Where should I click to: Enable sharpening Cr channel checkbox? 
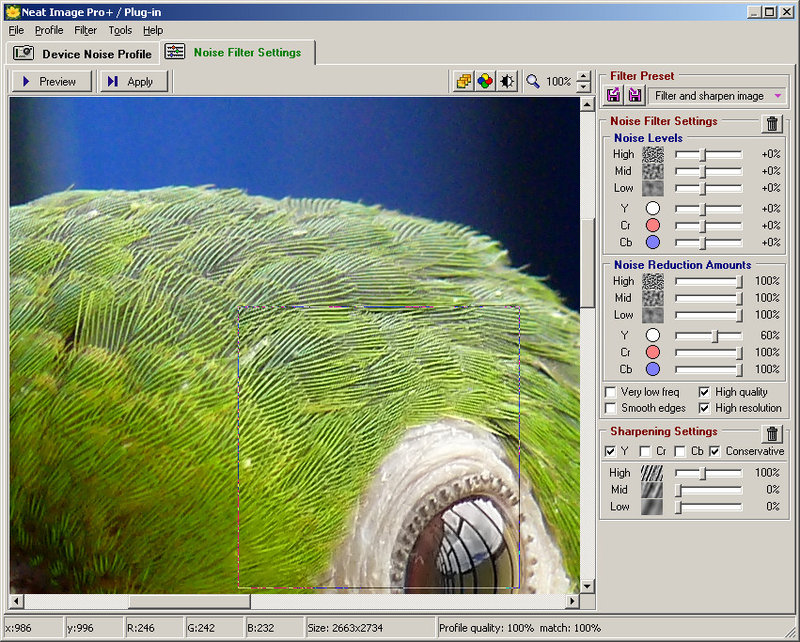[645, 451]
